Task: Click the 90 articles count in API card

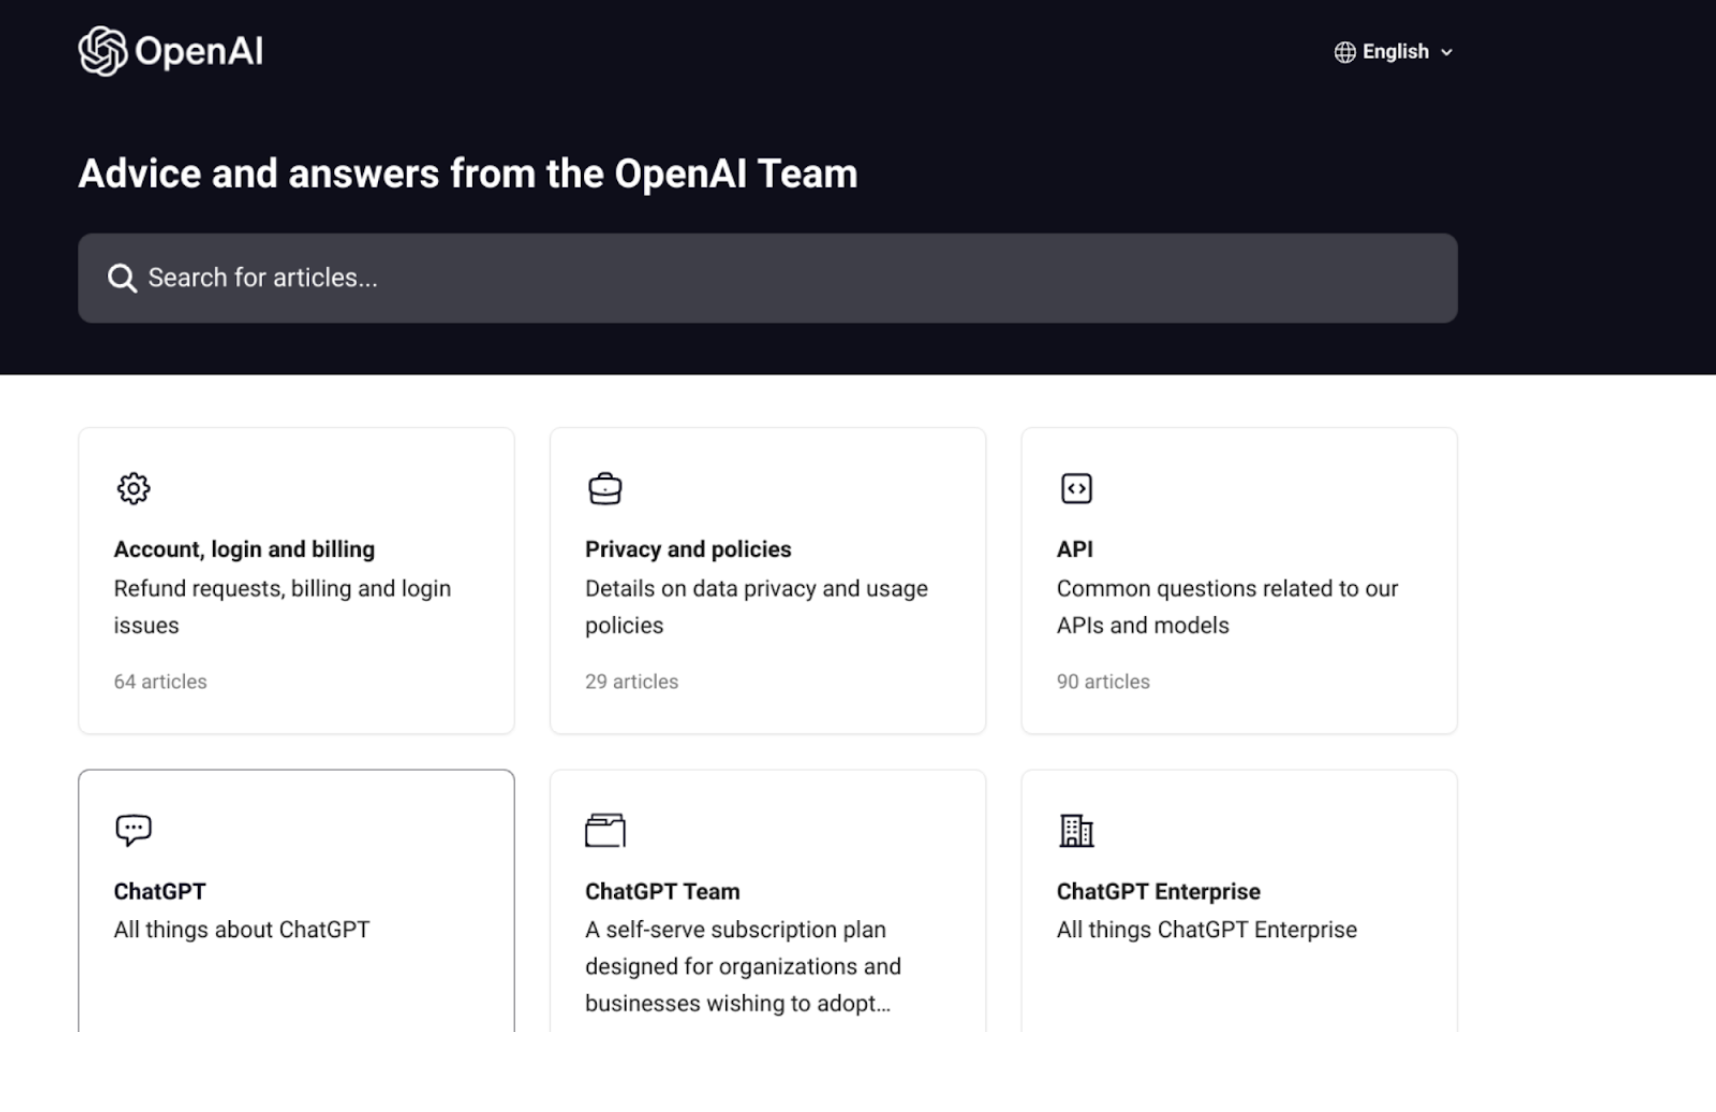Action: tap(1103, 681)
